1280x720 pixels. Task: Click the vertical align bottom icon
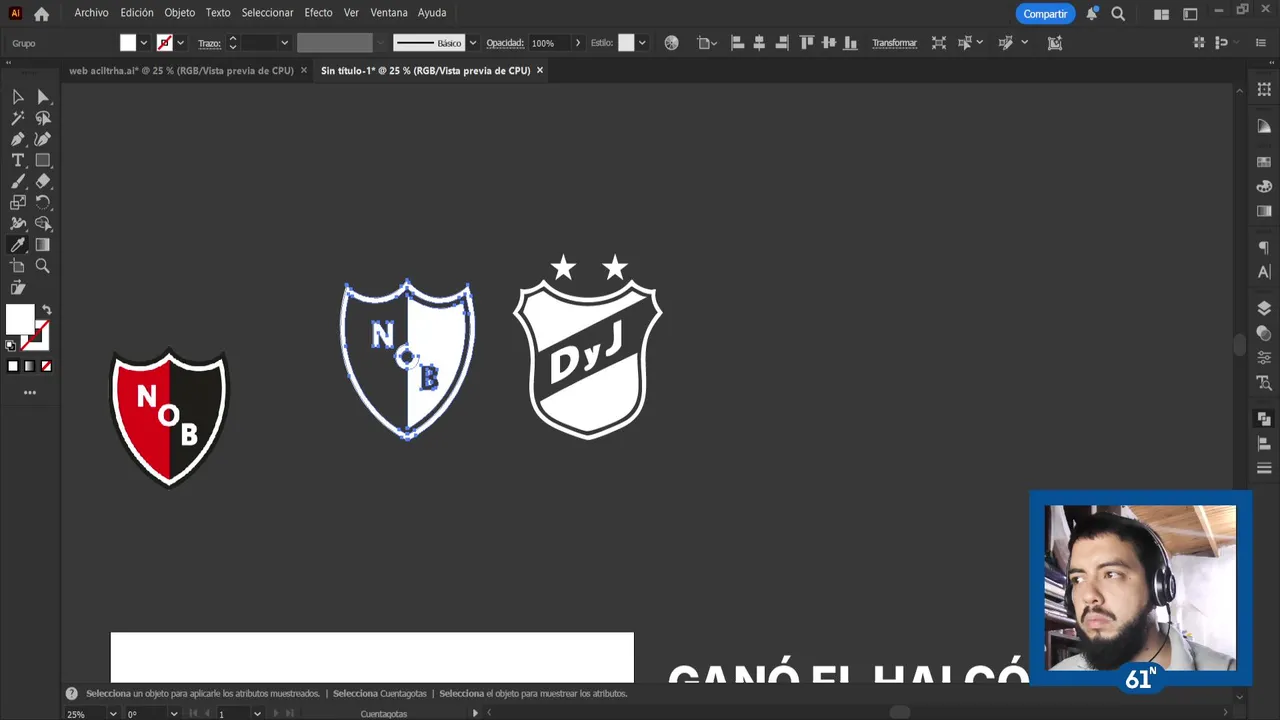tap(851, 43)
